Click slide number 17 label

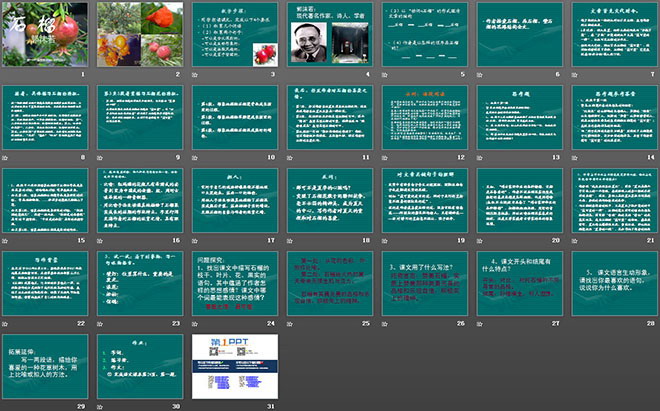(274, 241)
